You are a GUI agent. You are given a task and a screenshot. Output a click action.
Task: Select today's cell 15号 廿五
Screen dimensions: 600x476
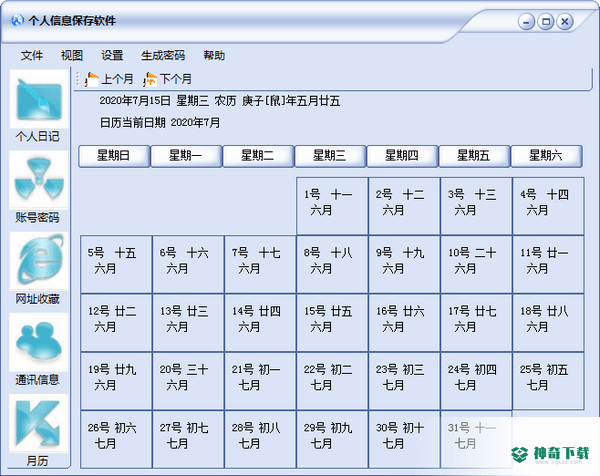click(333, 323)
